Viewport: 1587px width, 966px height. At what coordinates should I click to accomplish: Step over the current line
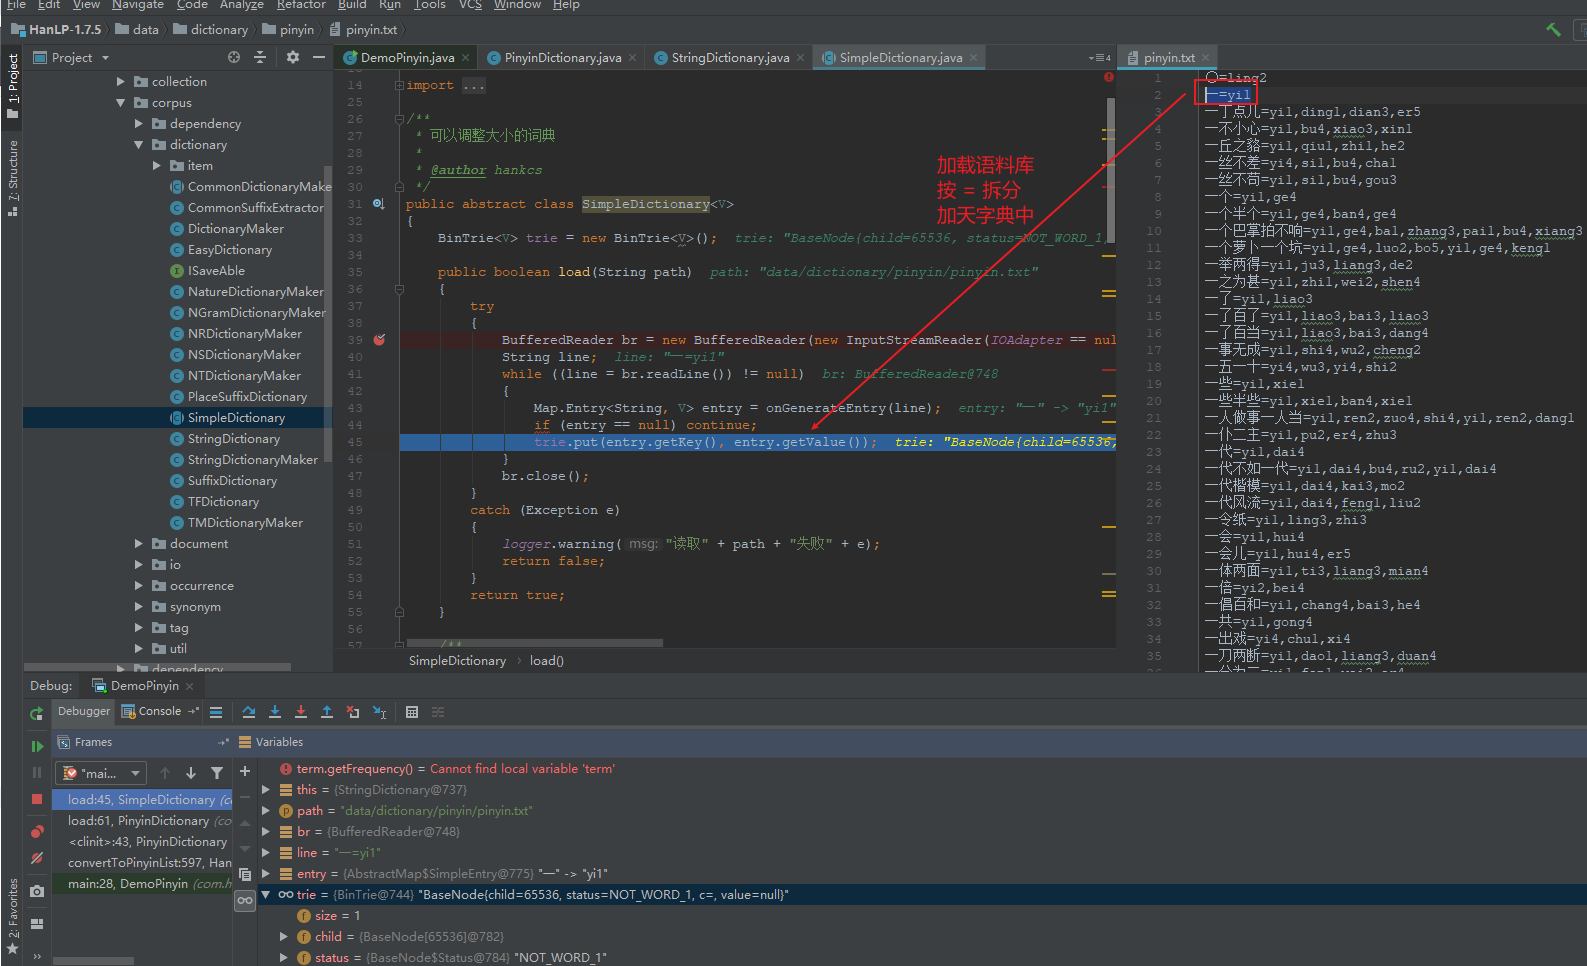[x=249, y=712]
